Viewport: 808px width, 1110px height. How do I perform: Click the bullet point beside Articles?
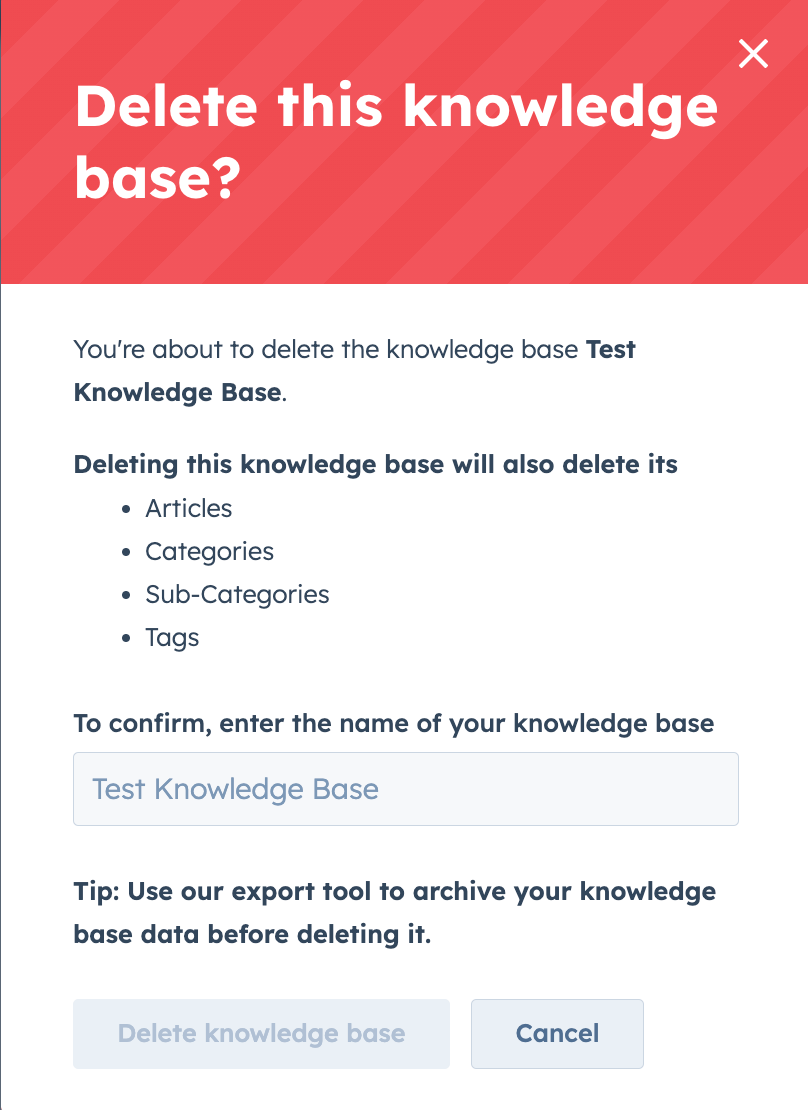[124, 509]
